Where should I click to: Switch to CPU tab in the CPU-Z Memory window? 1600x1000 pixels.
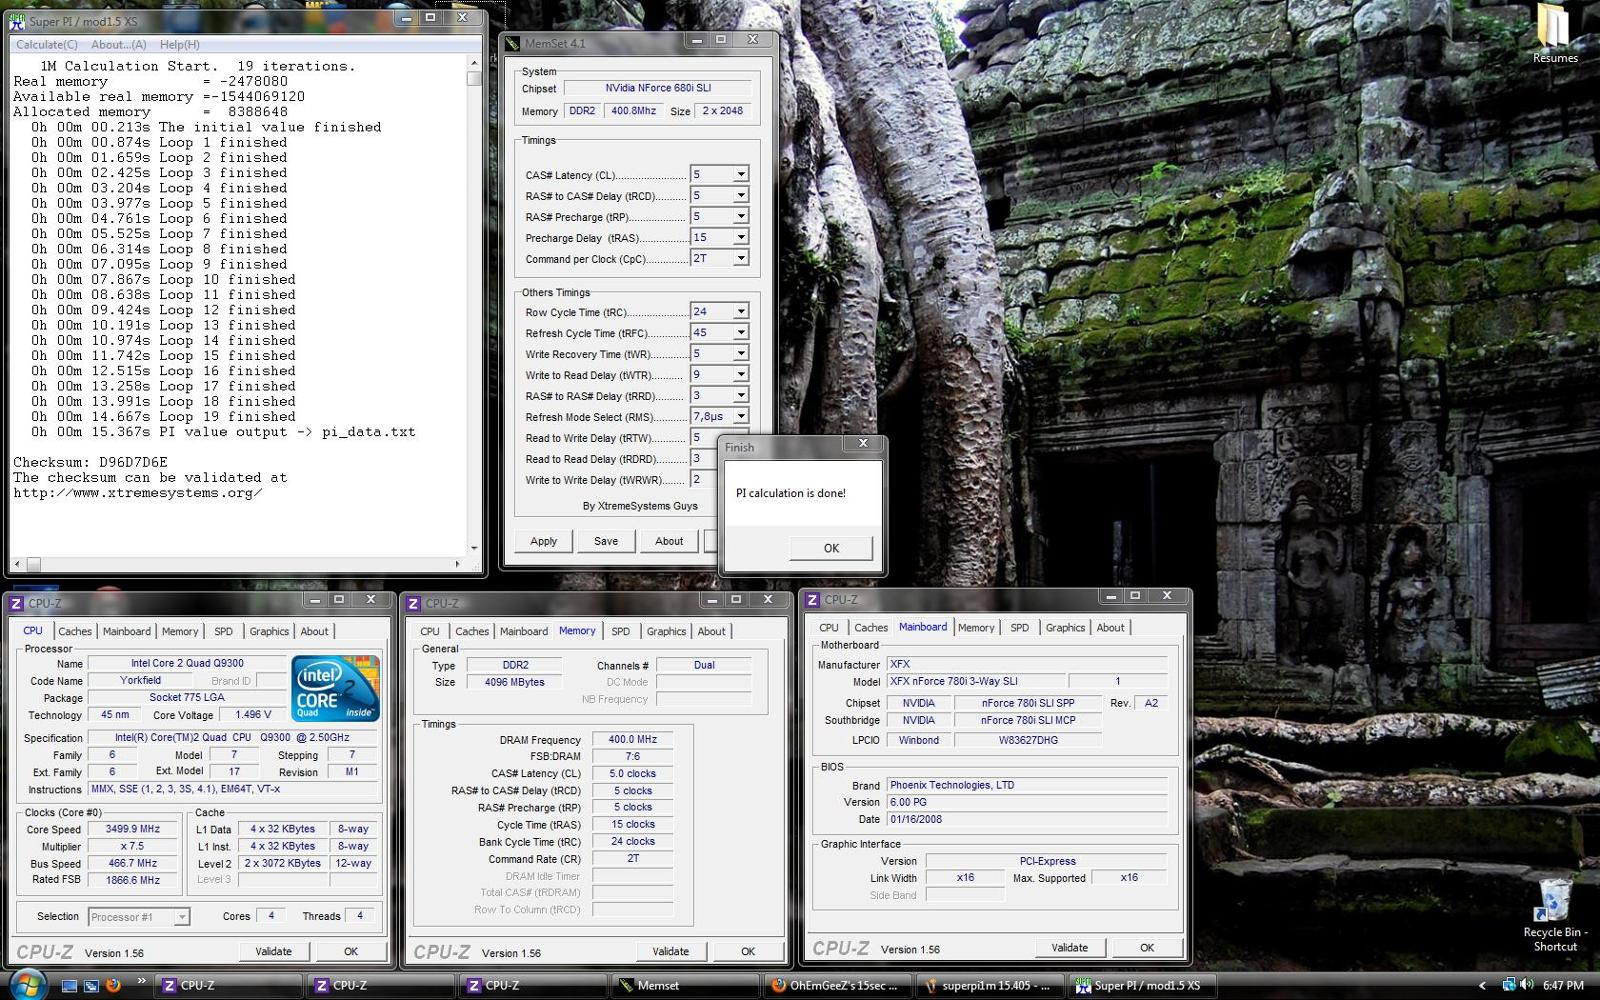[430, 631]
